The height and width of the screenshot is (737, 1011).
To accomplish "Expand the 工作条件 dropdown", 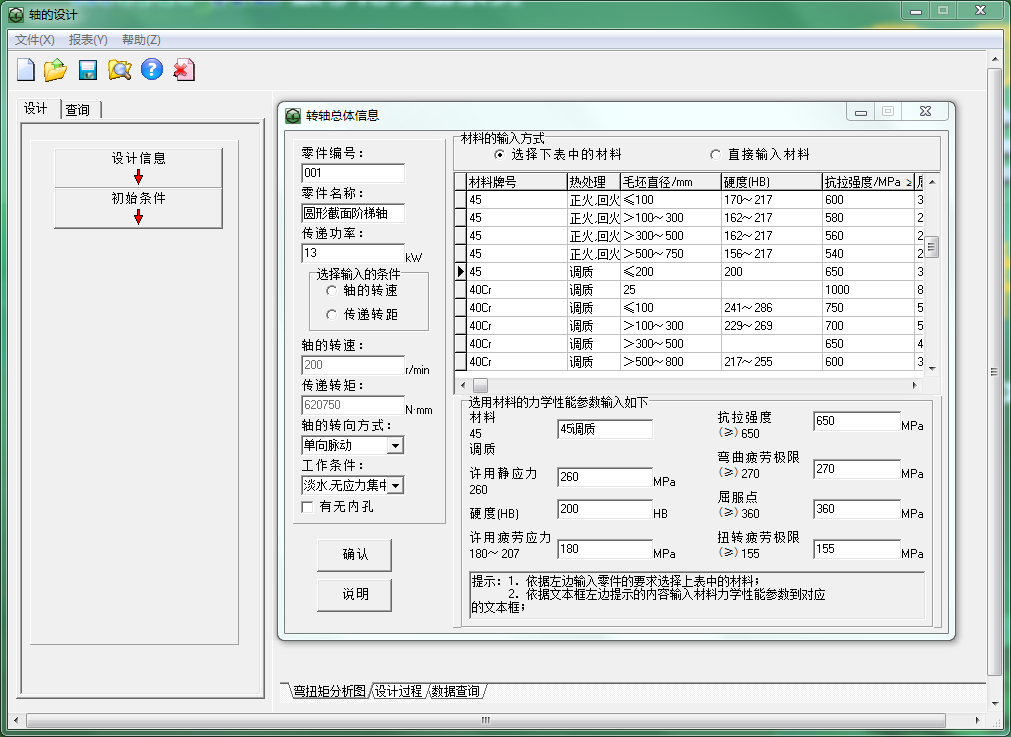I will [395, 486].
